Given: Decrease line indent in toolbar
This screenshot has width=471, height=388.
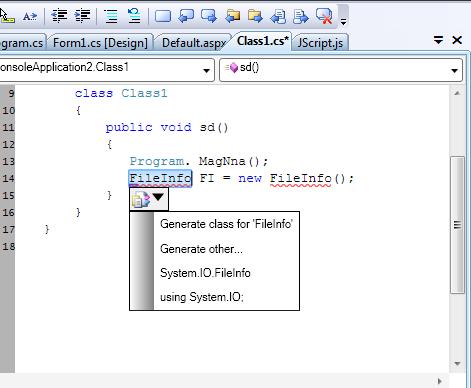Looking at the screenshot, I should point(59,16).
